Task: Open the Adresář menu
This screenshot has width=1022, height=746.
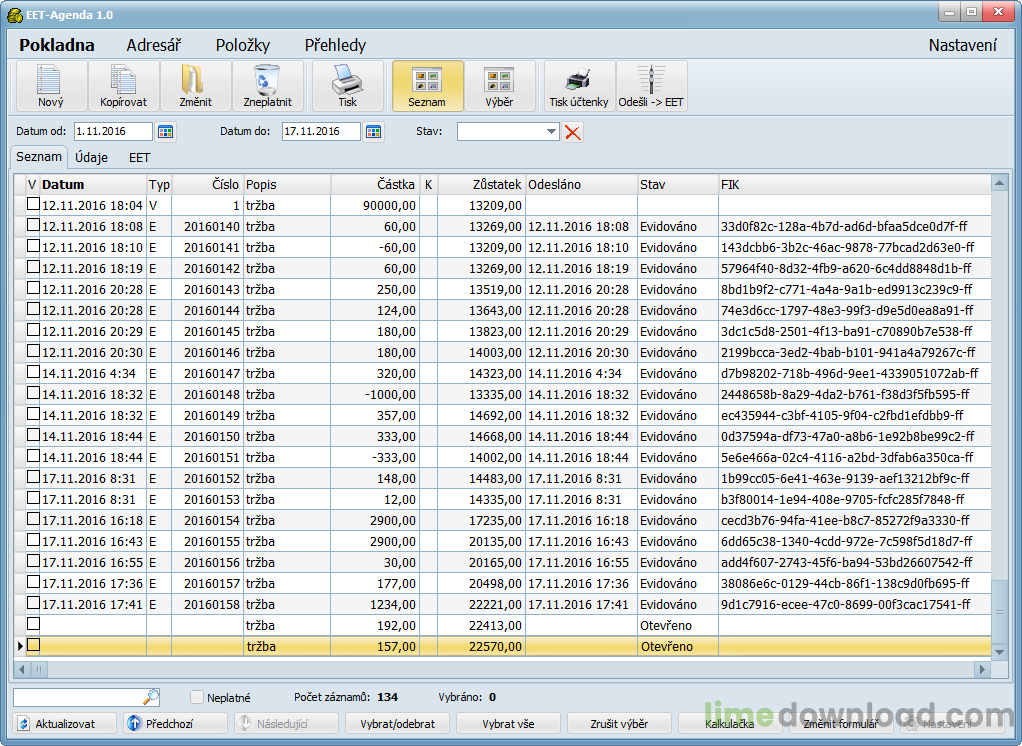Action: (153, 45)
